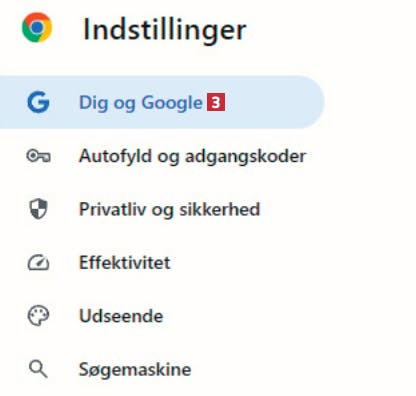Go to Autofyld og adgangskoder
The image size is (416, 396).
pos(192,156)
